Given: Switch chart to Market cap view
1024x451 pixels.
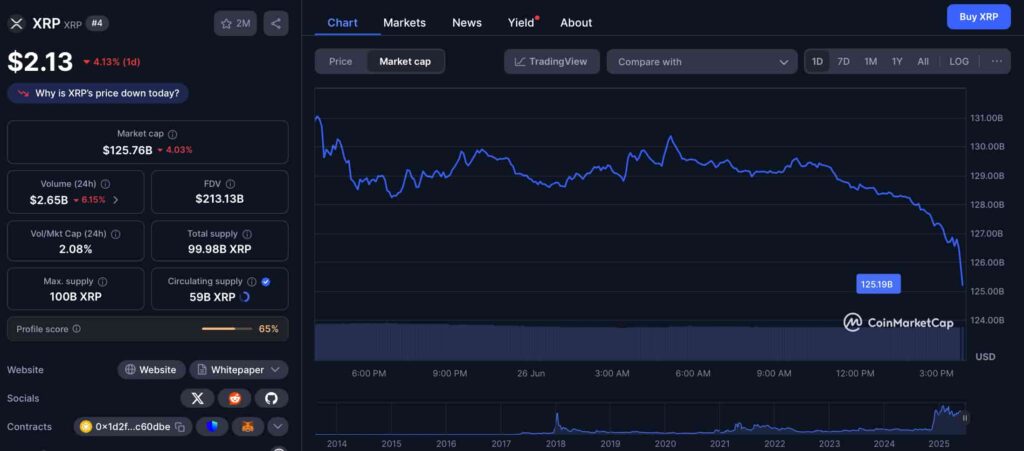Looking at the screenshot, I should click(x=405, y=61).
